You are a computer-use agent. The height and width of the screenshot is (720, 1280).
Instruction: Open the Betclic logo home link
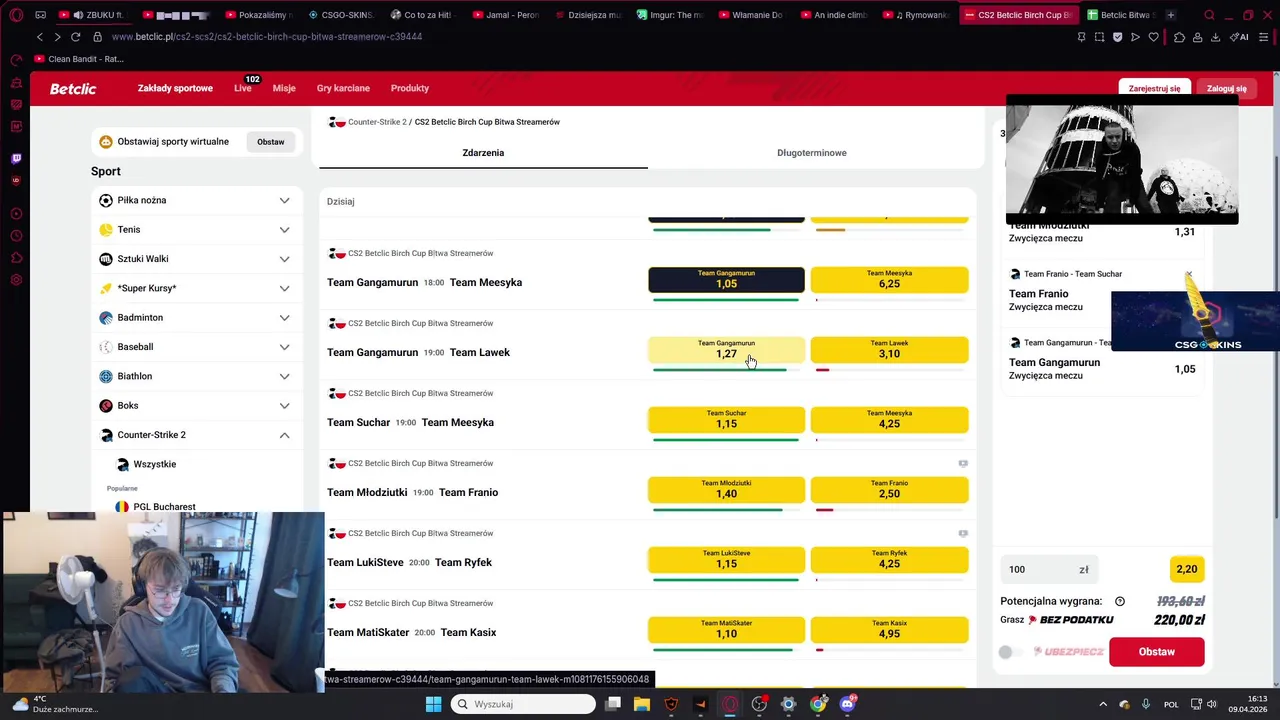coord(73,88)
